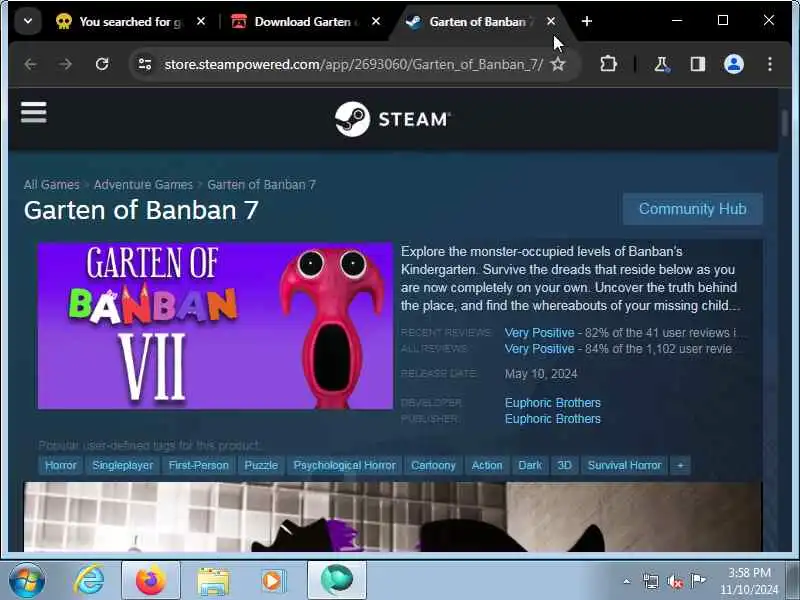Click the May 10, 2024 release date
The width and height of the screenshot is (800, 600).
coord(541,374)
